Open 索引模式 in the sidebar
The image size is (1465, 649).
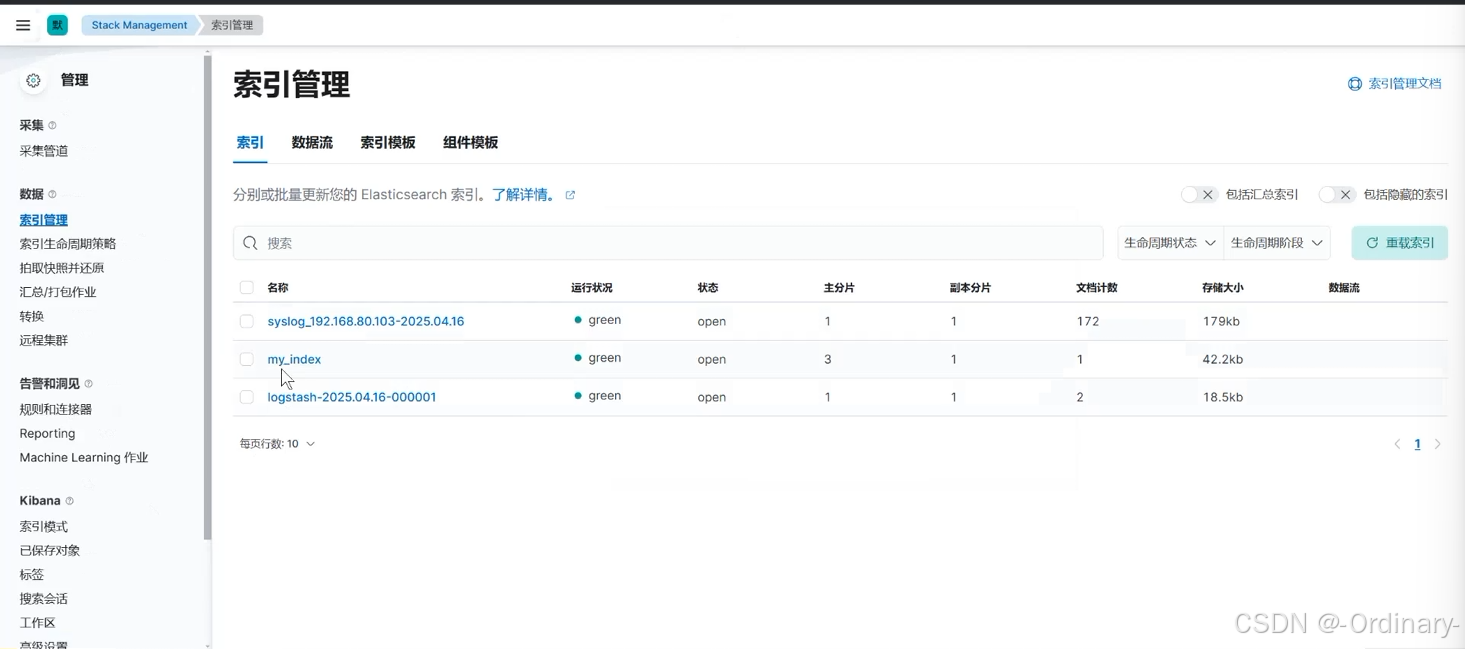click(44, 526)
